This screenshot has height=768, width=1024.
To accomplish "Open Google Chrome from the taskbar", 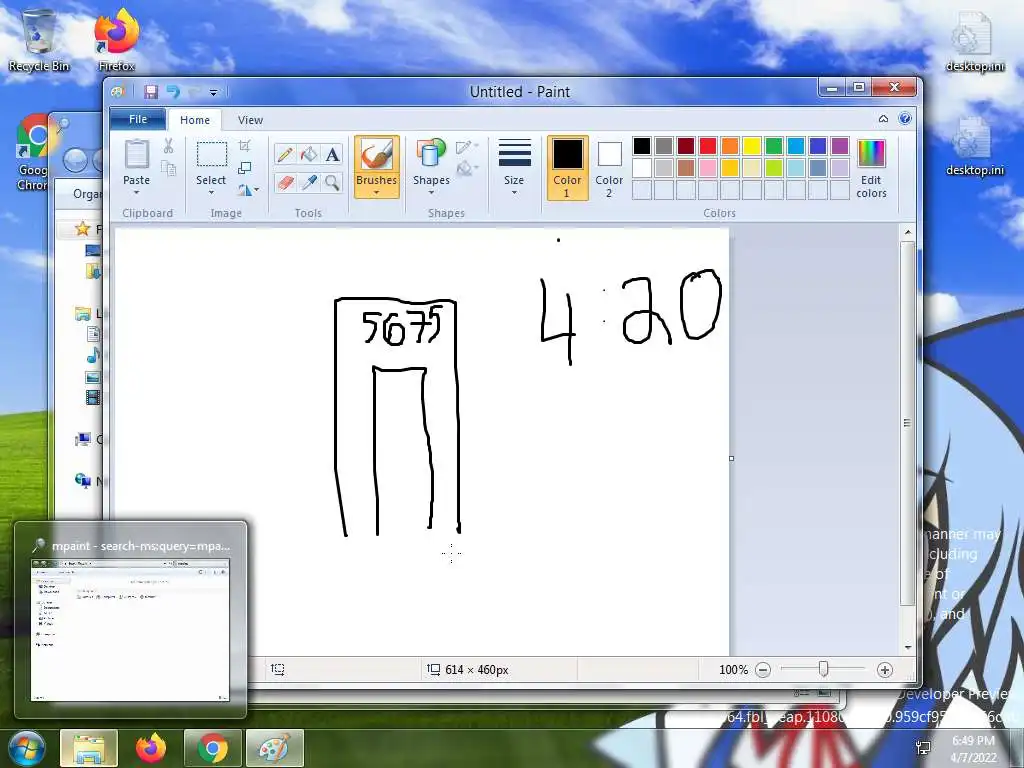I will [x=212, y=748].
